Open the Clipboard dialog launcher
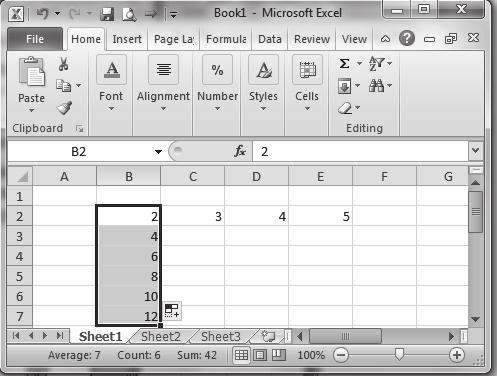 point(79,128)
